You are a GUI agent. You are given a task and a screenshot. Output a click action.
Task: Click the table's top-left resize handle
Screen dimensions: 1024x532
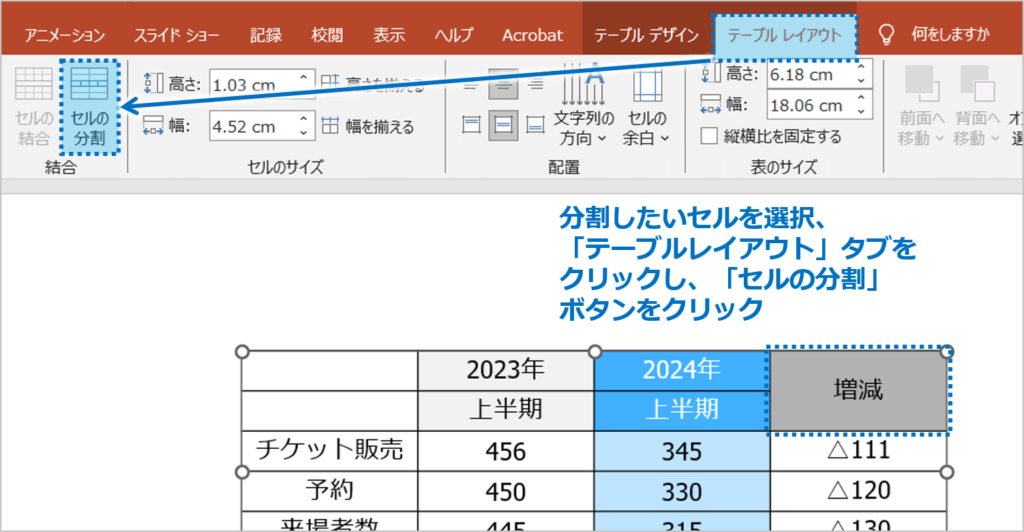tap(242, 352)
